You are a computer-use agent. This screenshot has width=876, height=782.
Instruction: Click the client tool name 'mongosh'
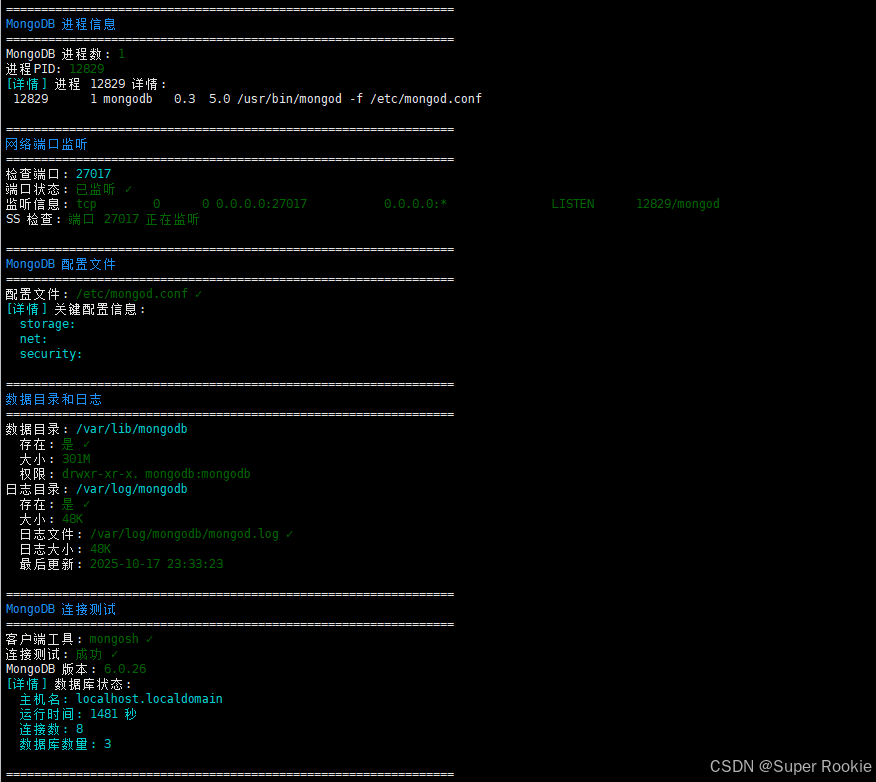(x=114, y=639)
